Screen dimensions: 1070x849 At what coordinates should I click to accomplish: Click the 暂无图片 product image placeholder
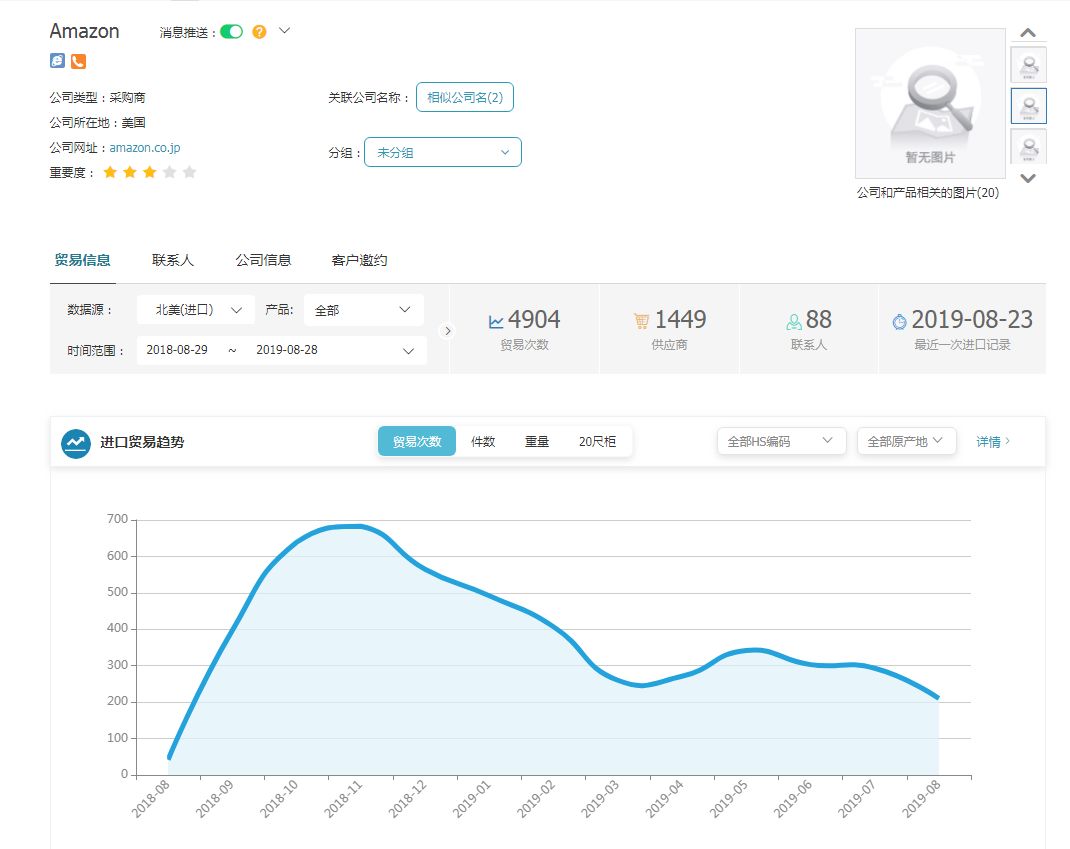point(929,103)
